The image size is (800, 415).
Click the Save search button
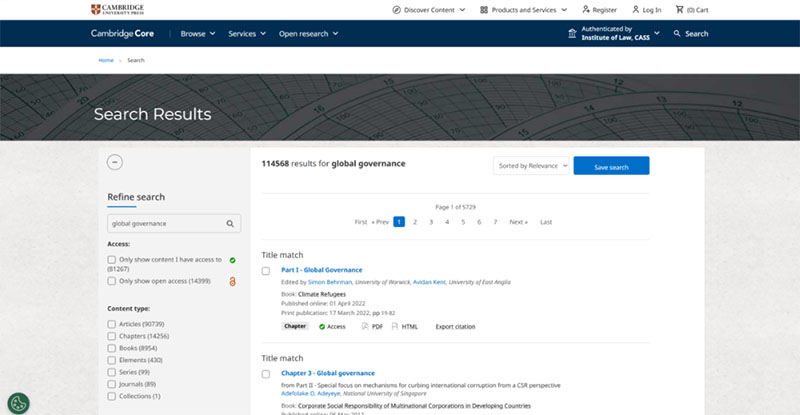tap(611, 166)
